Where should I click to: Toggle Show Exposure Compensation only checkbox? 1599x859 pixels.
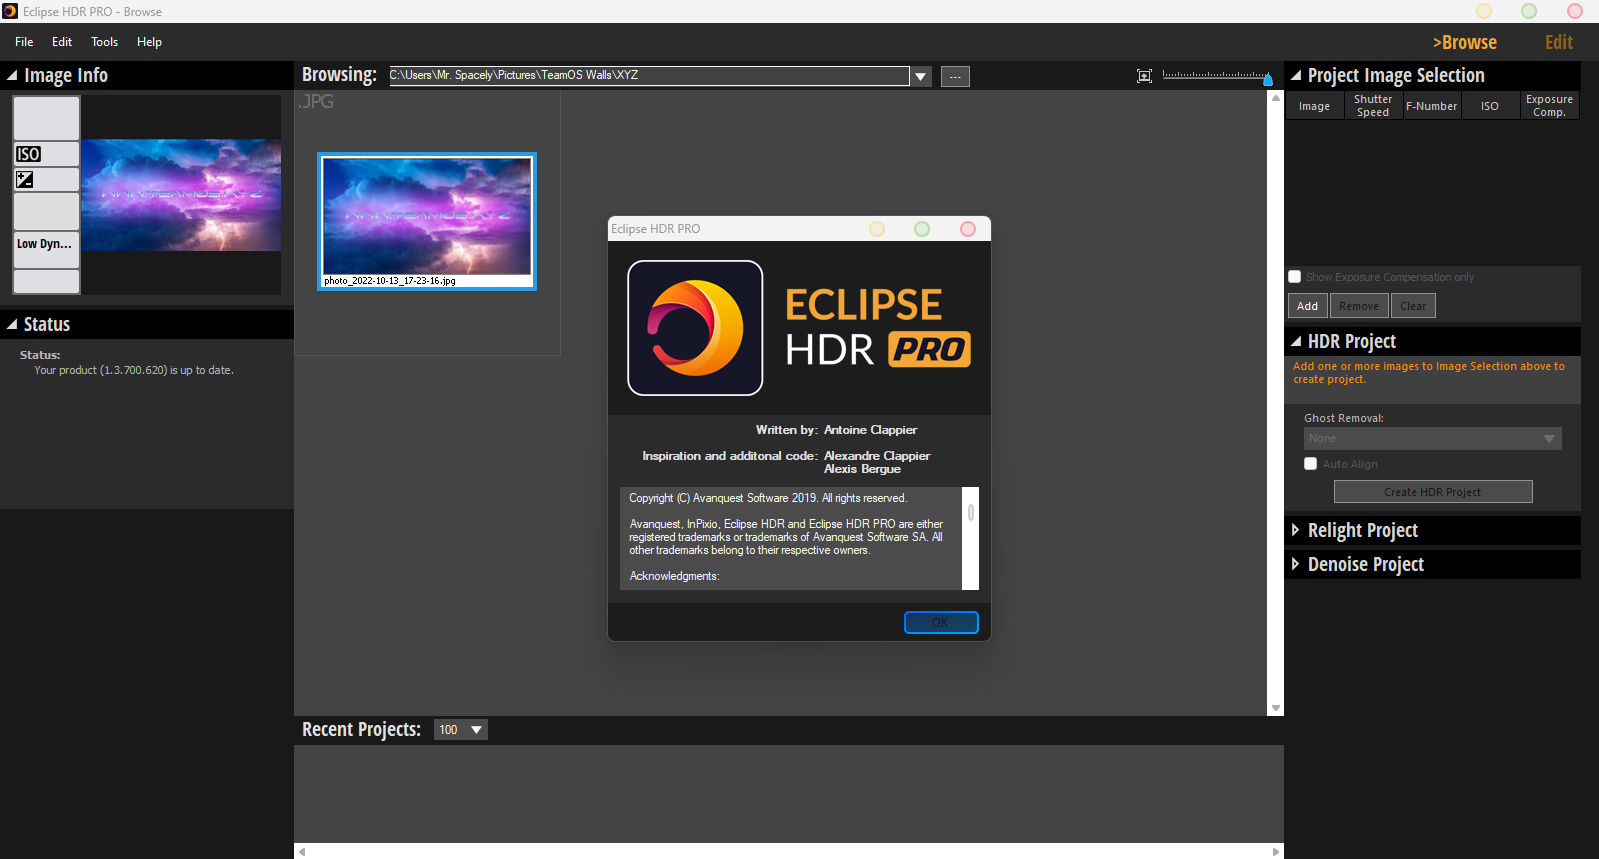(x=1295, y=277)
